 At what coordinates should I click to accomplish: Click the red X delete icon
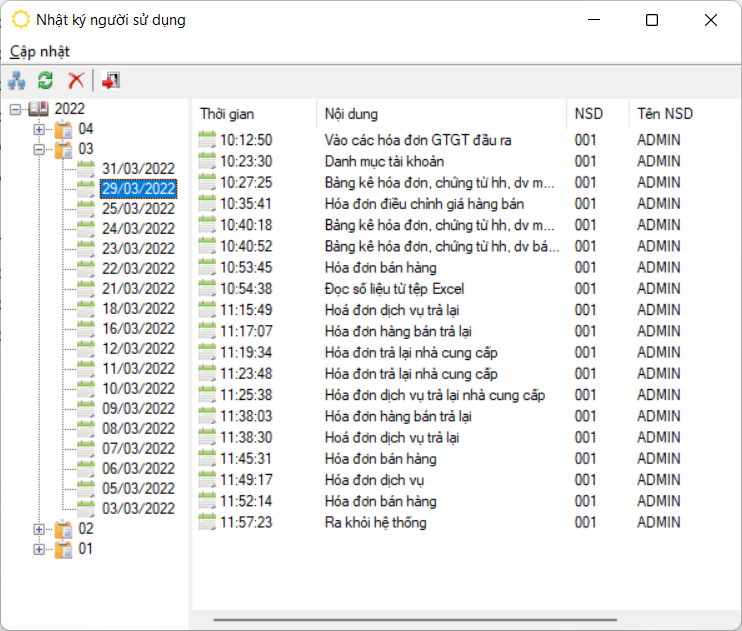coord(75,81)
